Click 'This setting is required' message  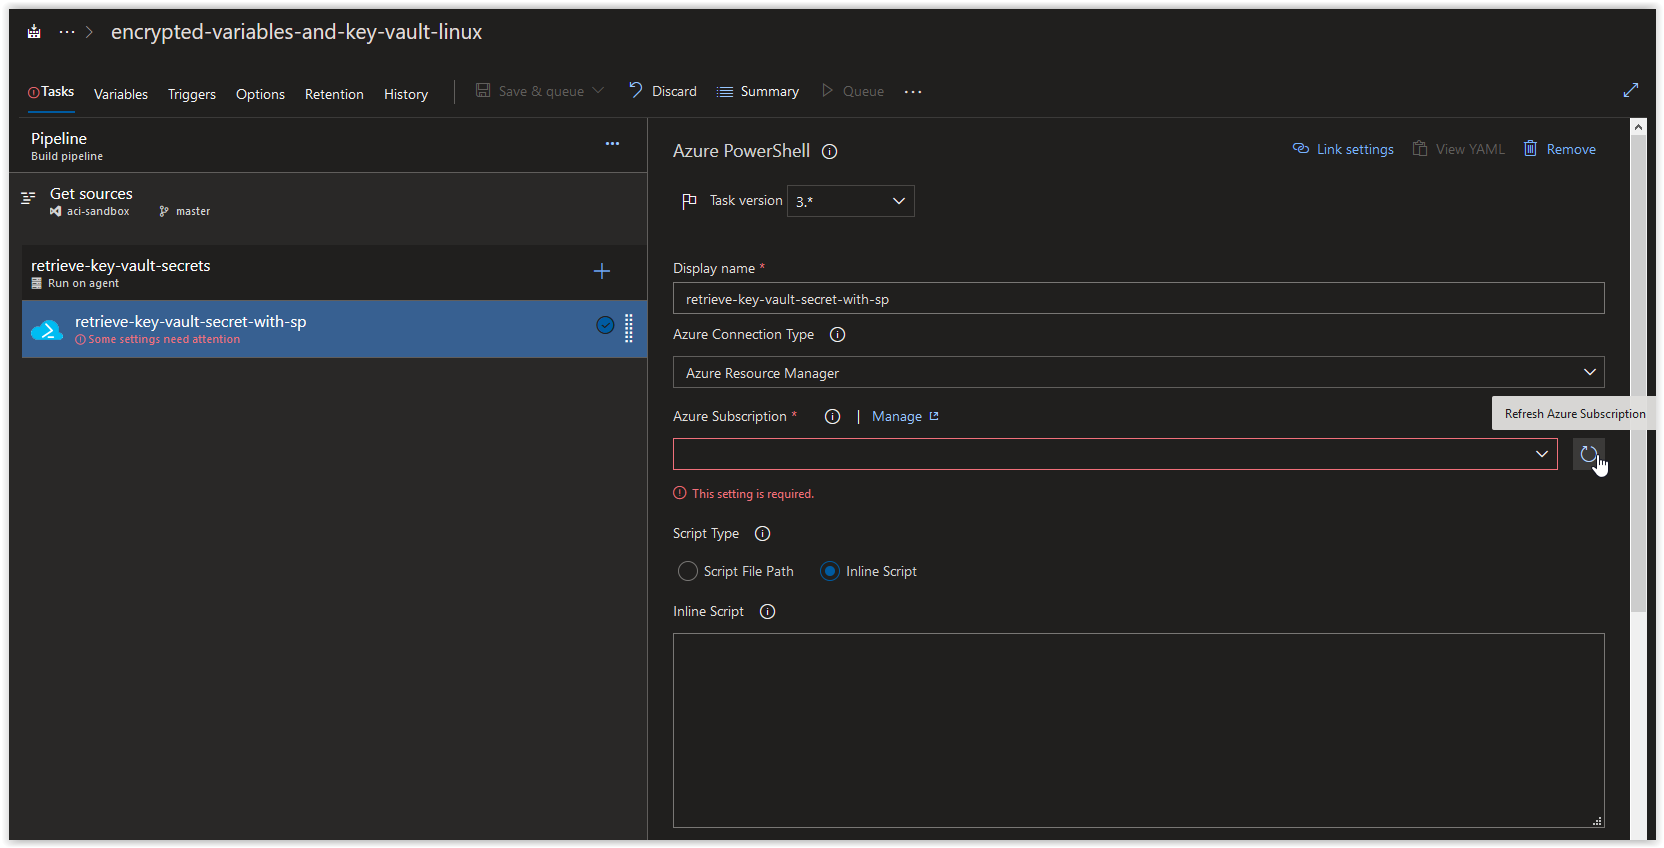pos(744,494)
